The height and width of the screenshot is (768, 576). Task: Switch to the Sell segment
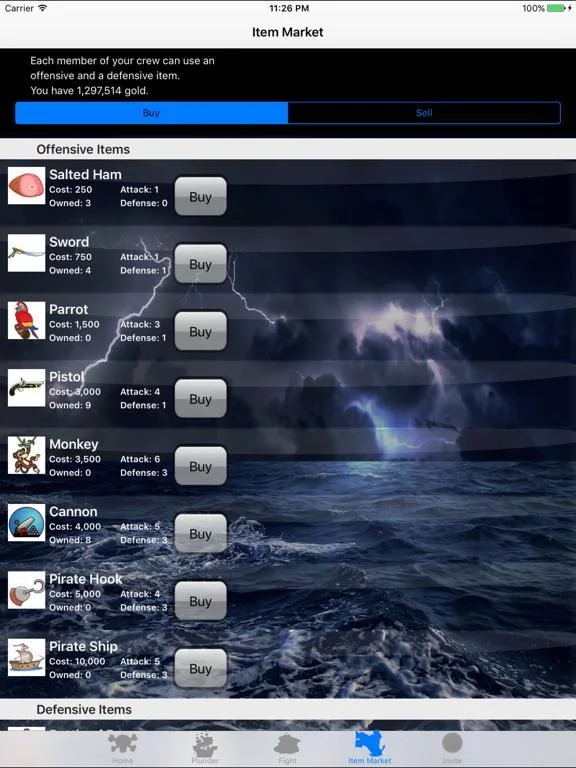424,113
